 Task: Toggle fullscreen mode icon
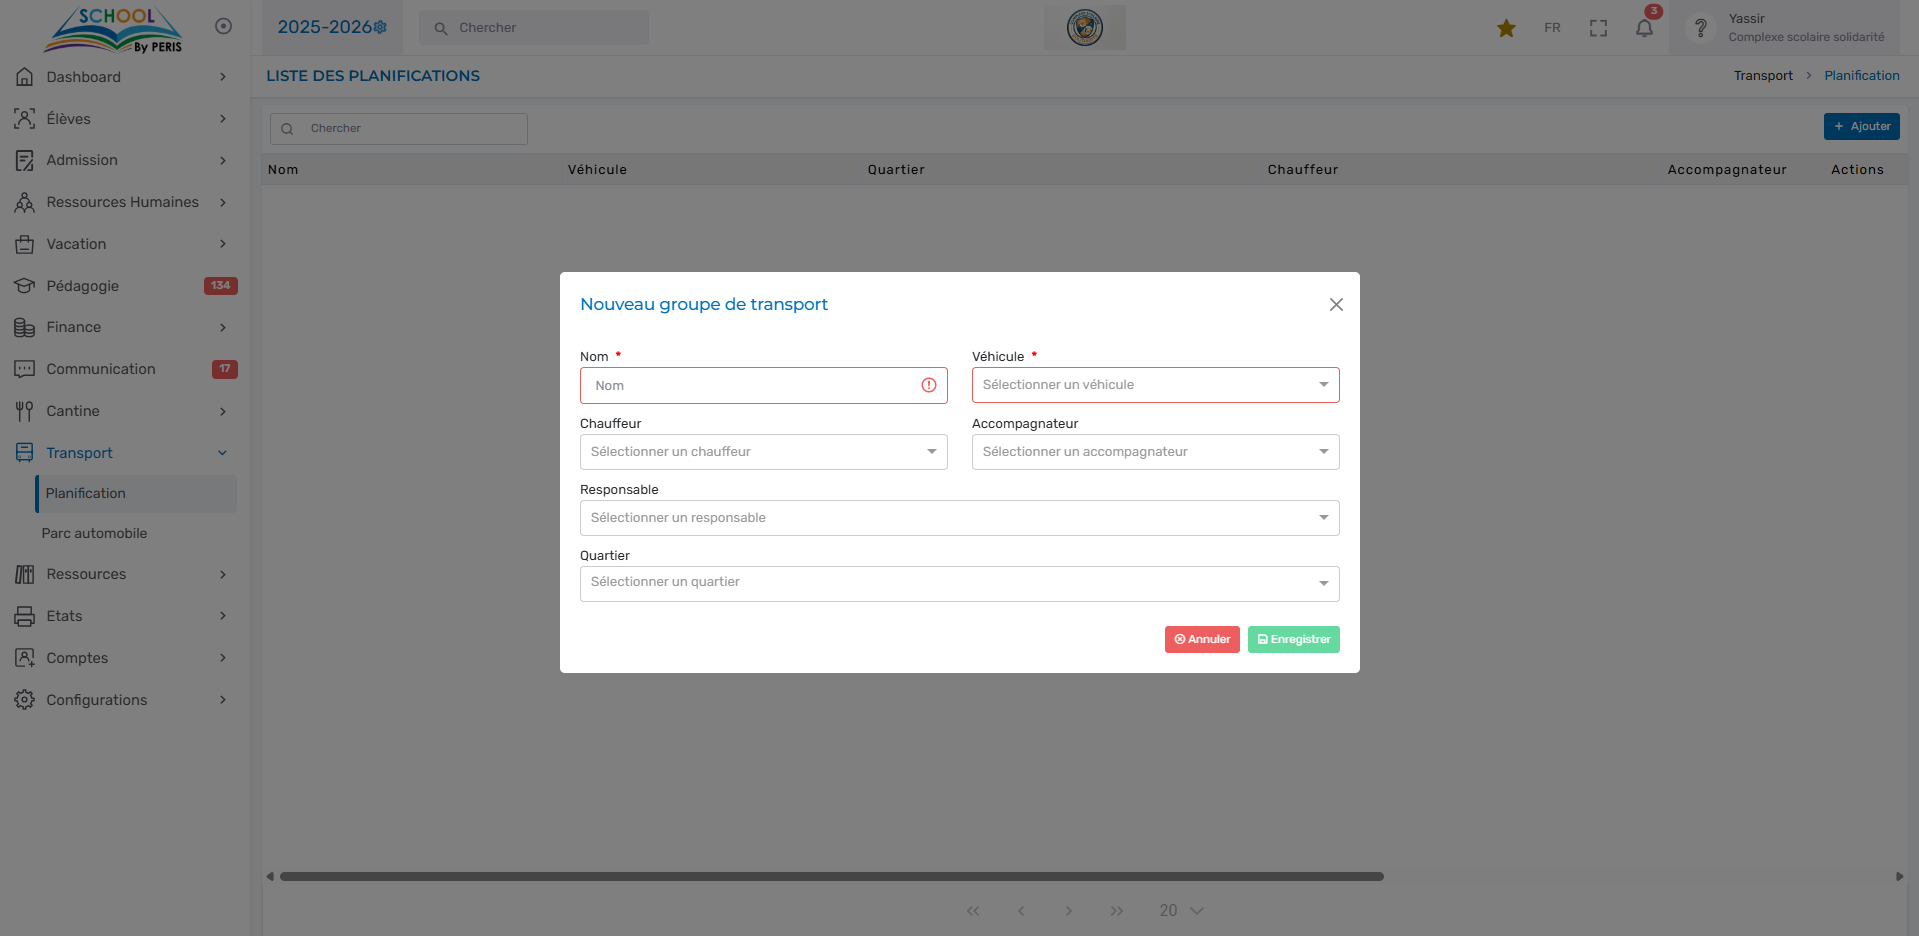(1598, 28)
